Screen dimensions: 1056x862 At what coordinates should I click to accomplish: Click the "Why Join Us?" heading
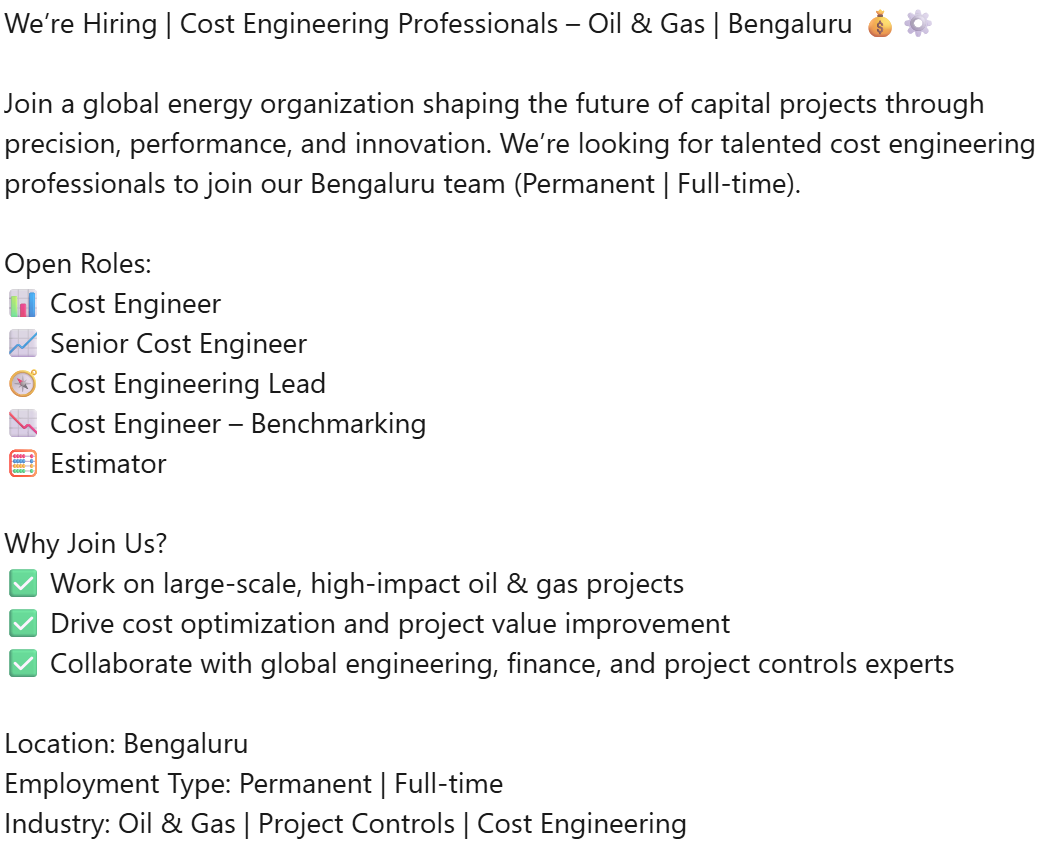coord(86,544)
